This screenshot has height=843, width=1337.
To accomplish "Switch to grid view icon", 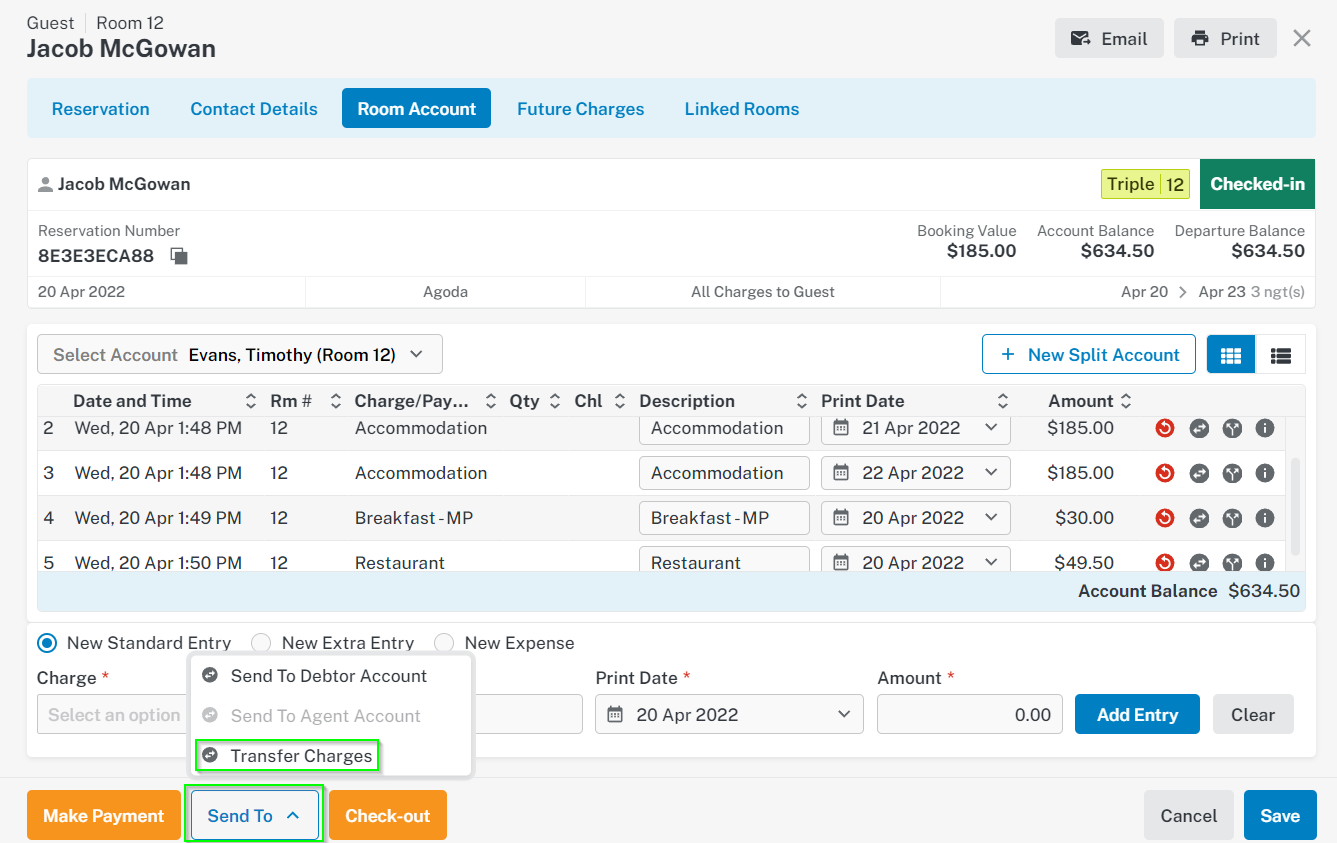I will [1231, 355].
